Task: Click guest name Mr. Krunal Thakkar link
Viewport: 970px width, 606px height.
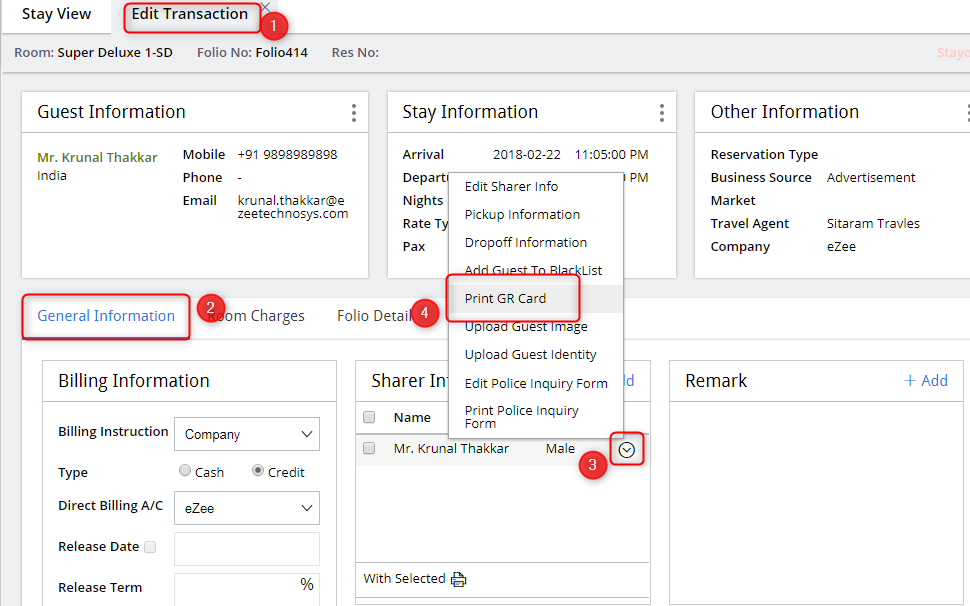Action: pos(97,158)
